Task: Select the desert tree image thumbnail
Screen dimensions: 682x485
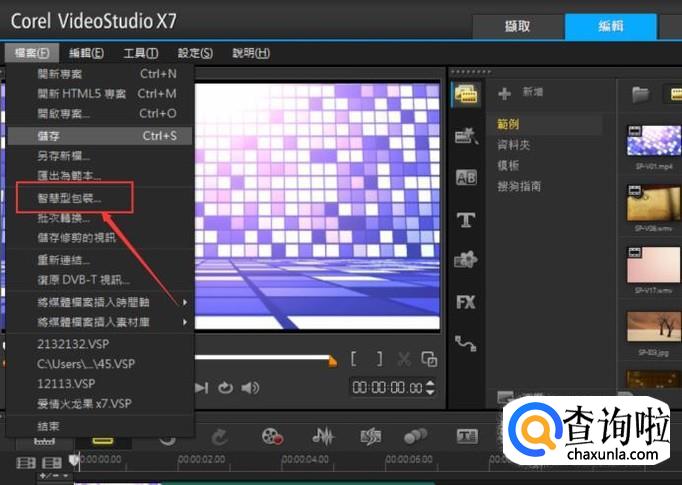Action: 654,327
